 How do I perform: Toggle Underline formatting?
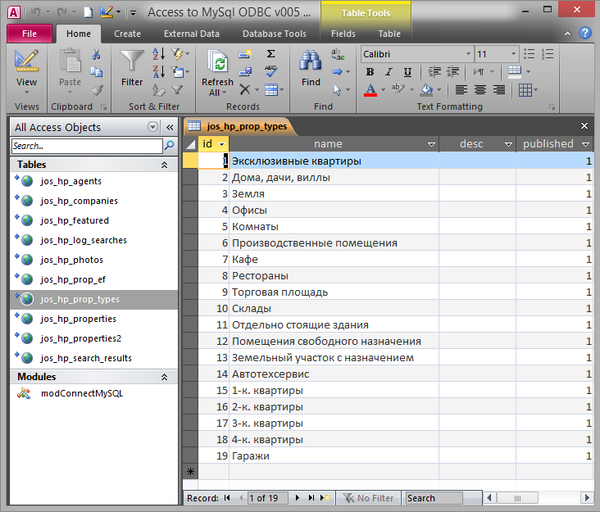pyautogui.click(x=408, y=72)
